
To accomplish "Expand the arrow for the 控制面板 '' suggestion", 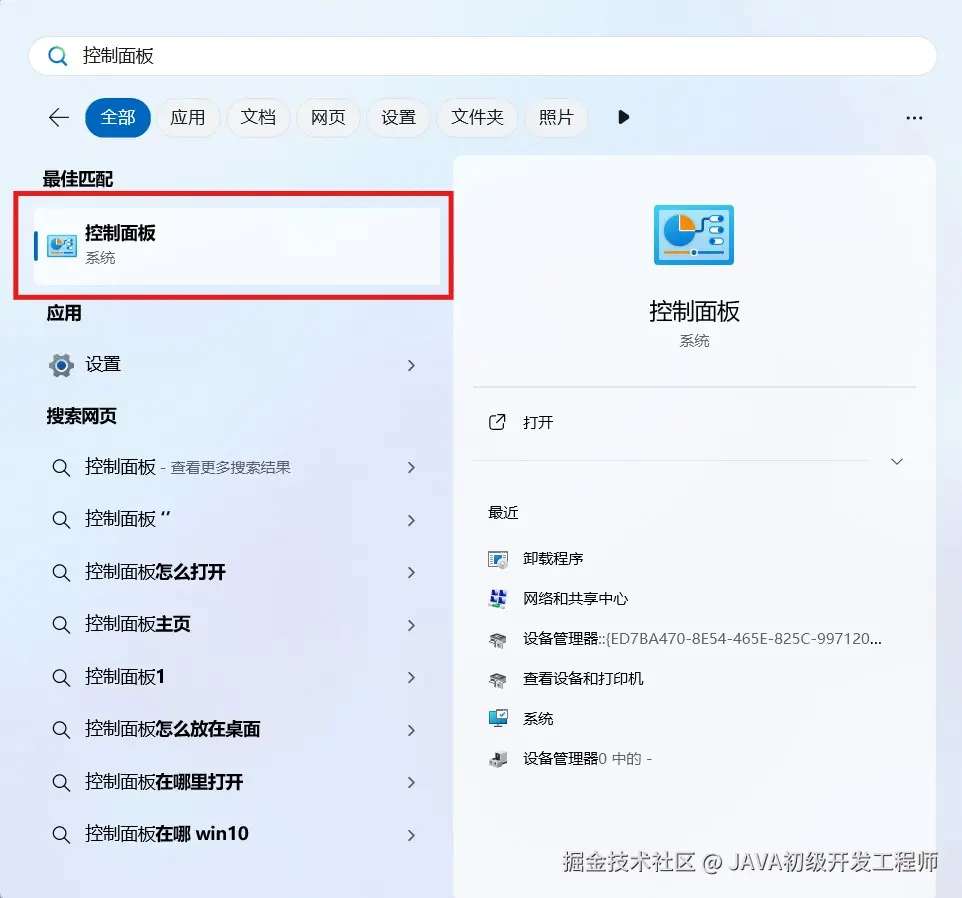I will [x=411, y=520].
